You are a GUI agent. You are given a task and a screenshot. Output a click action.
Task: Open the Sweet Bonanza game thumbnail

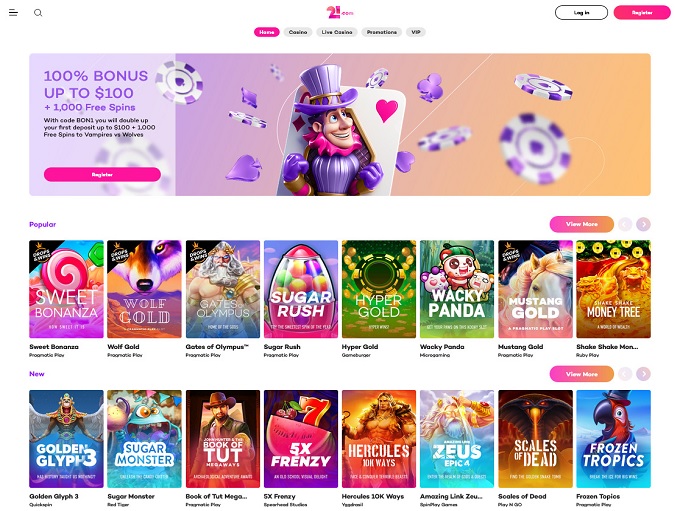coord(66,289)
